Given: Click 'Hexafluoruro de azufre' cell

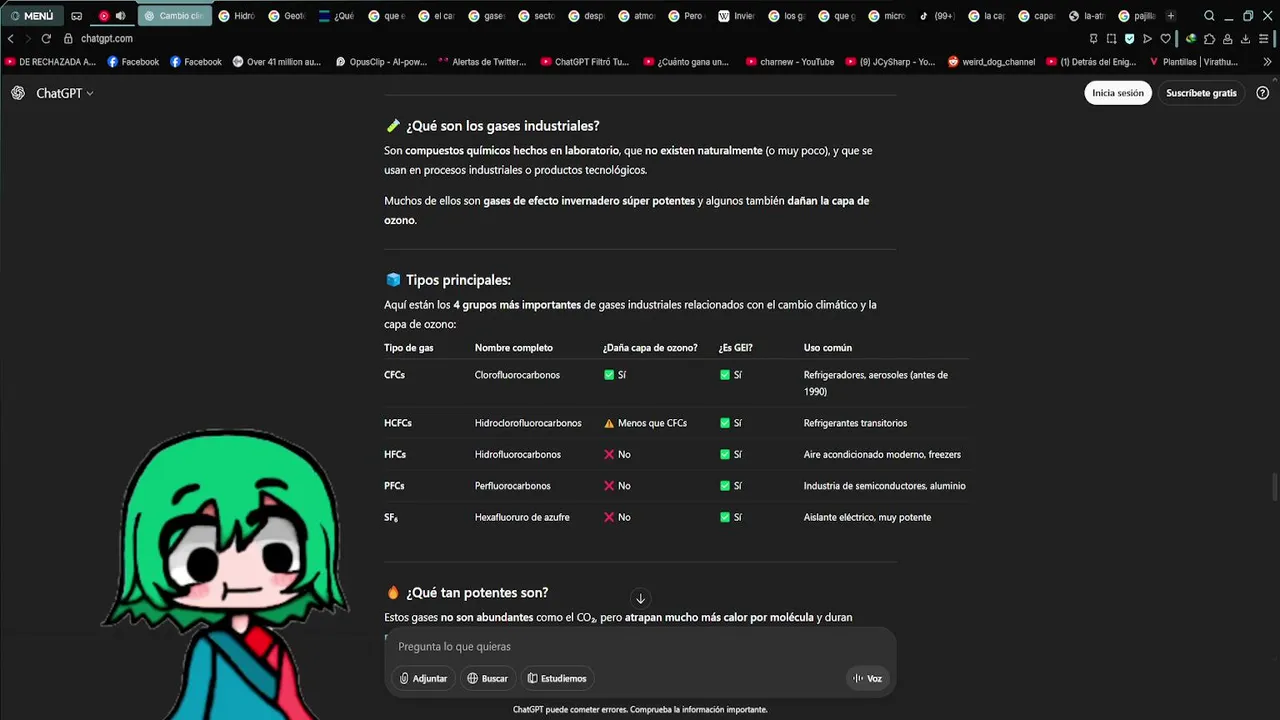Looking at the screenshot, I should (x=522, y=517).
